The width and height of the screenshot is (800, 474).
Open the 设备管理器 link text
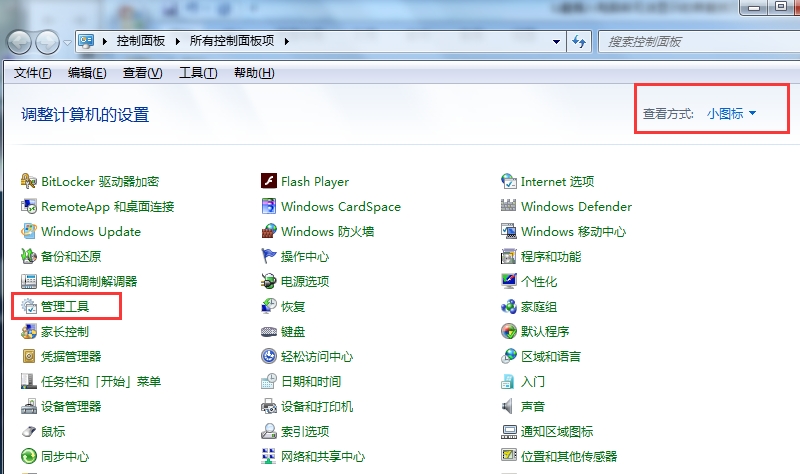coord(71,407)
